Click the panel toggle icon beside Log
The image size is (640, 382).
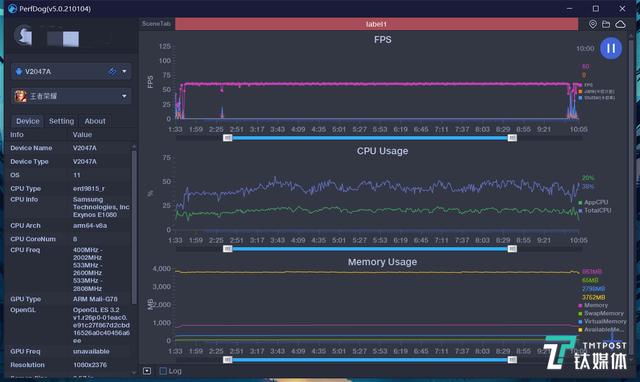click(x=147, y=371)
